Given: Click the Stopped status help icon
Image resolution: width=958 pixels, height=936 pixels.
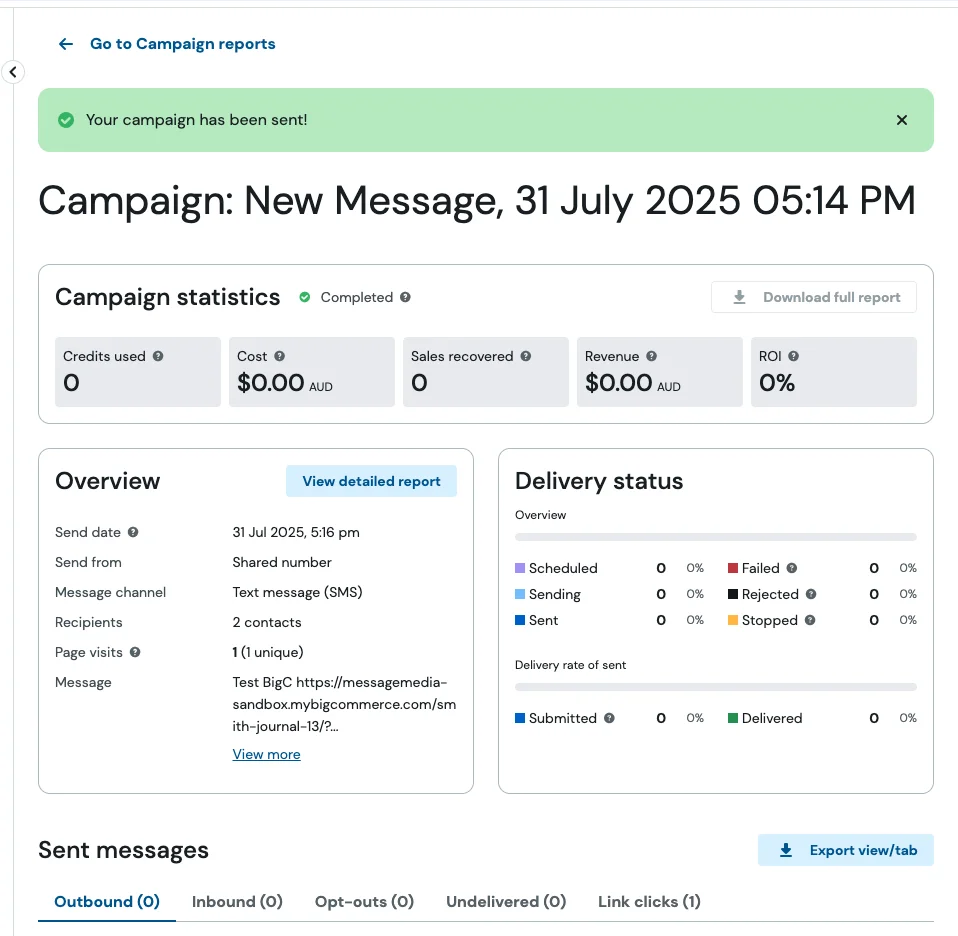Looking at the screenshot, I should pyautogui.click(x=810, y=620).
